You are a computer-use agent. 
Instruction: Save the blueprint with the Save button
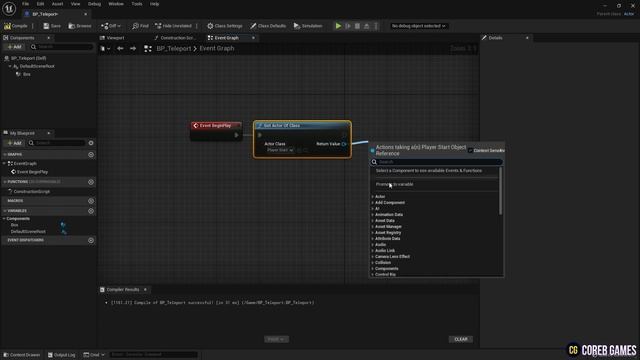pyautogui.click(x=52, y=26)
